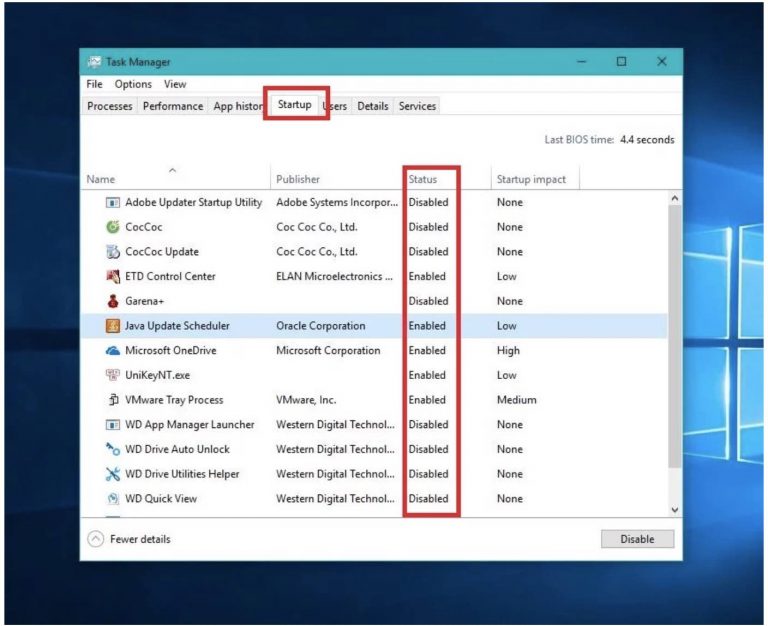This screenshot has width=768, height=626.
Task: Select the Java Update Scheduler icon
Action: coord(113,326)
